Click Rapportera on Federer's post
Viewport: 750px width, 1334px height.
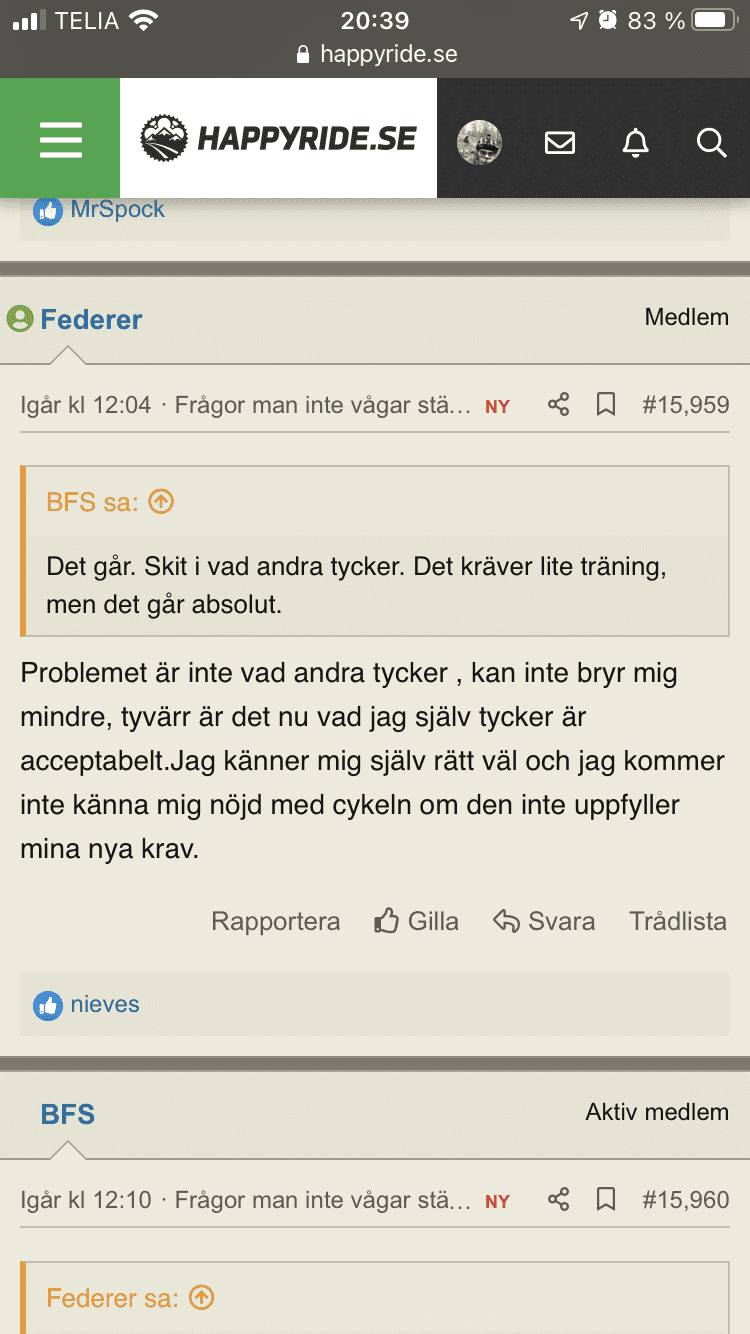(x=275, y=921)
